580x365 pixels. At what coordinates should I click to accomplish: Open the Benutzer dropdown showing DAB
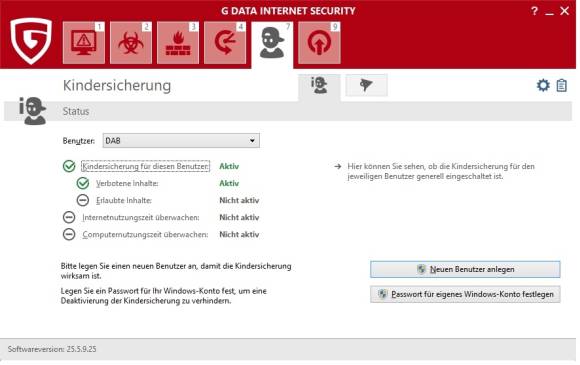pyautogui.click(x=181, y=141)
